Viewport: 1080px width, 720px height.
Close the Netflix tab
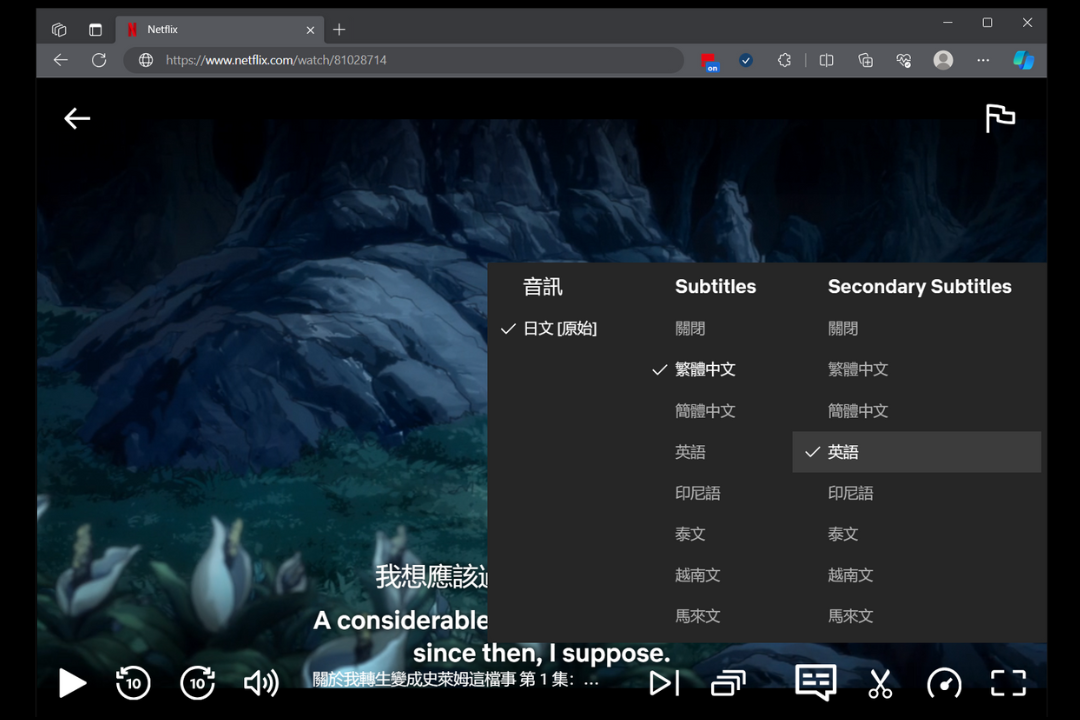tap(310, 30)
